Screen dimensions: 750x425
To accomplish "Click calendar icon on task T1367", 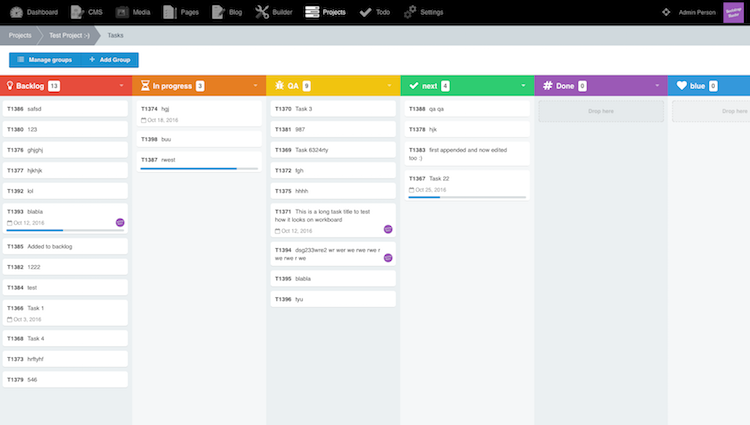I will coord(411,190).
